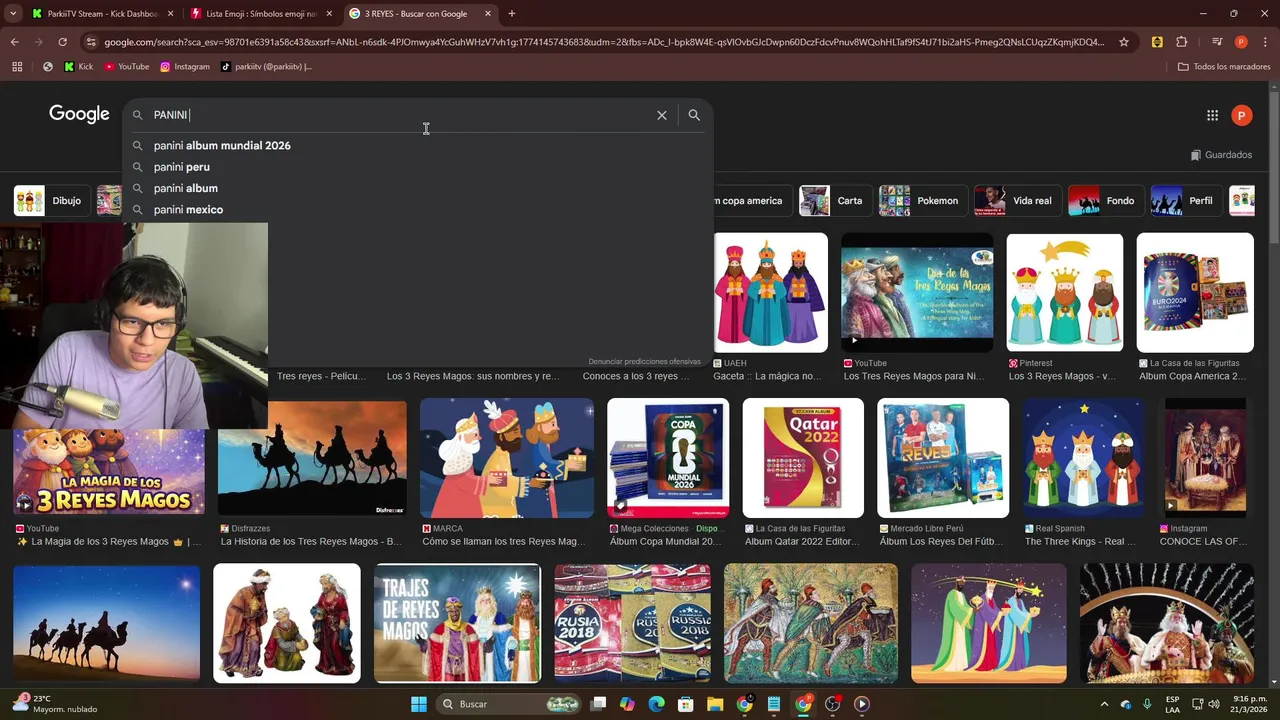This screenshot has width=1280, height=720.
Task: Filter images by Perfil chip
Action: coord(1185,201)
